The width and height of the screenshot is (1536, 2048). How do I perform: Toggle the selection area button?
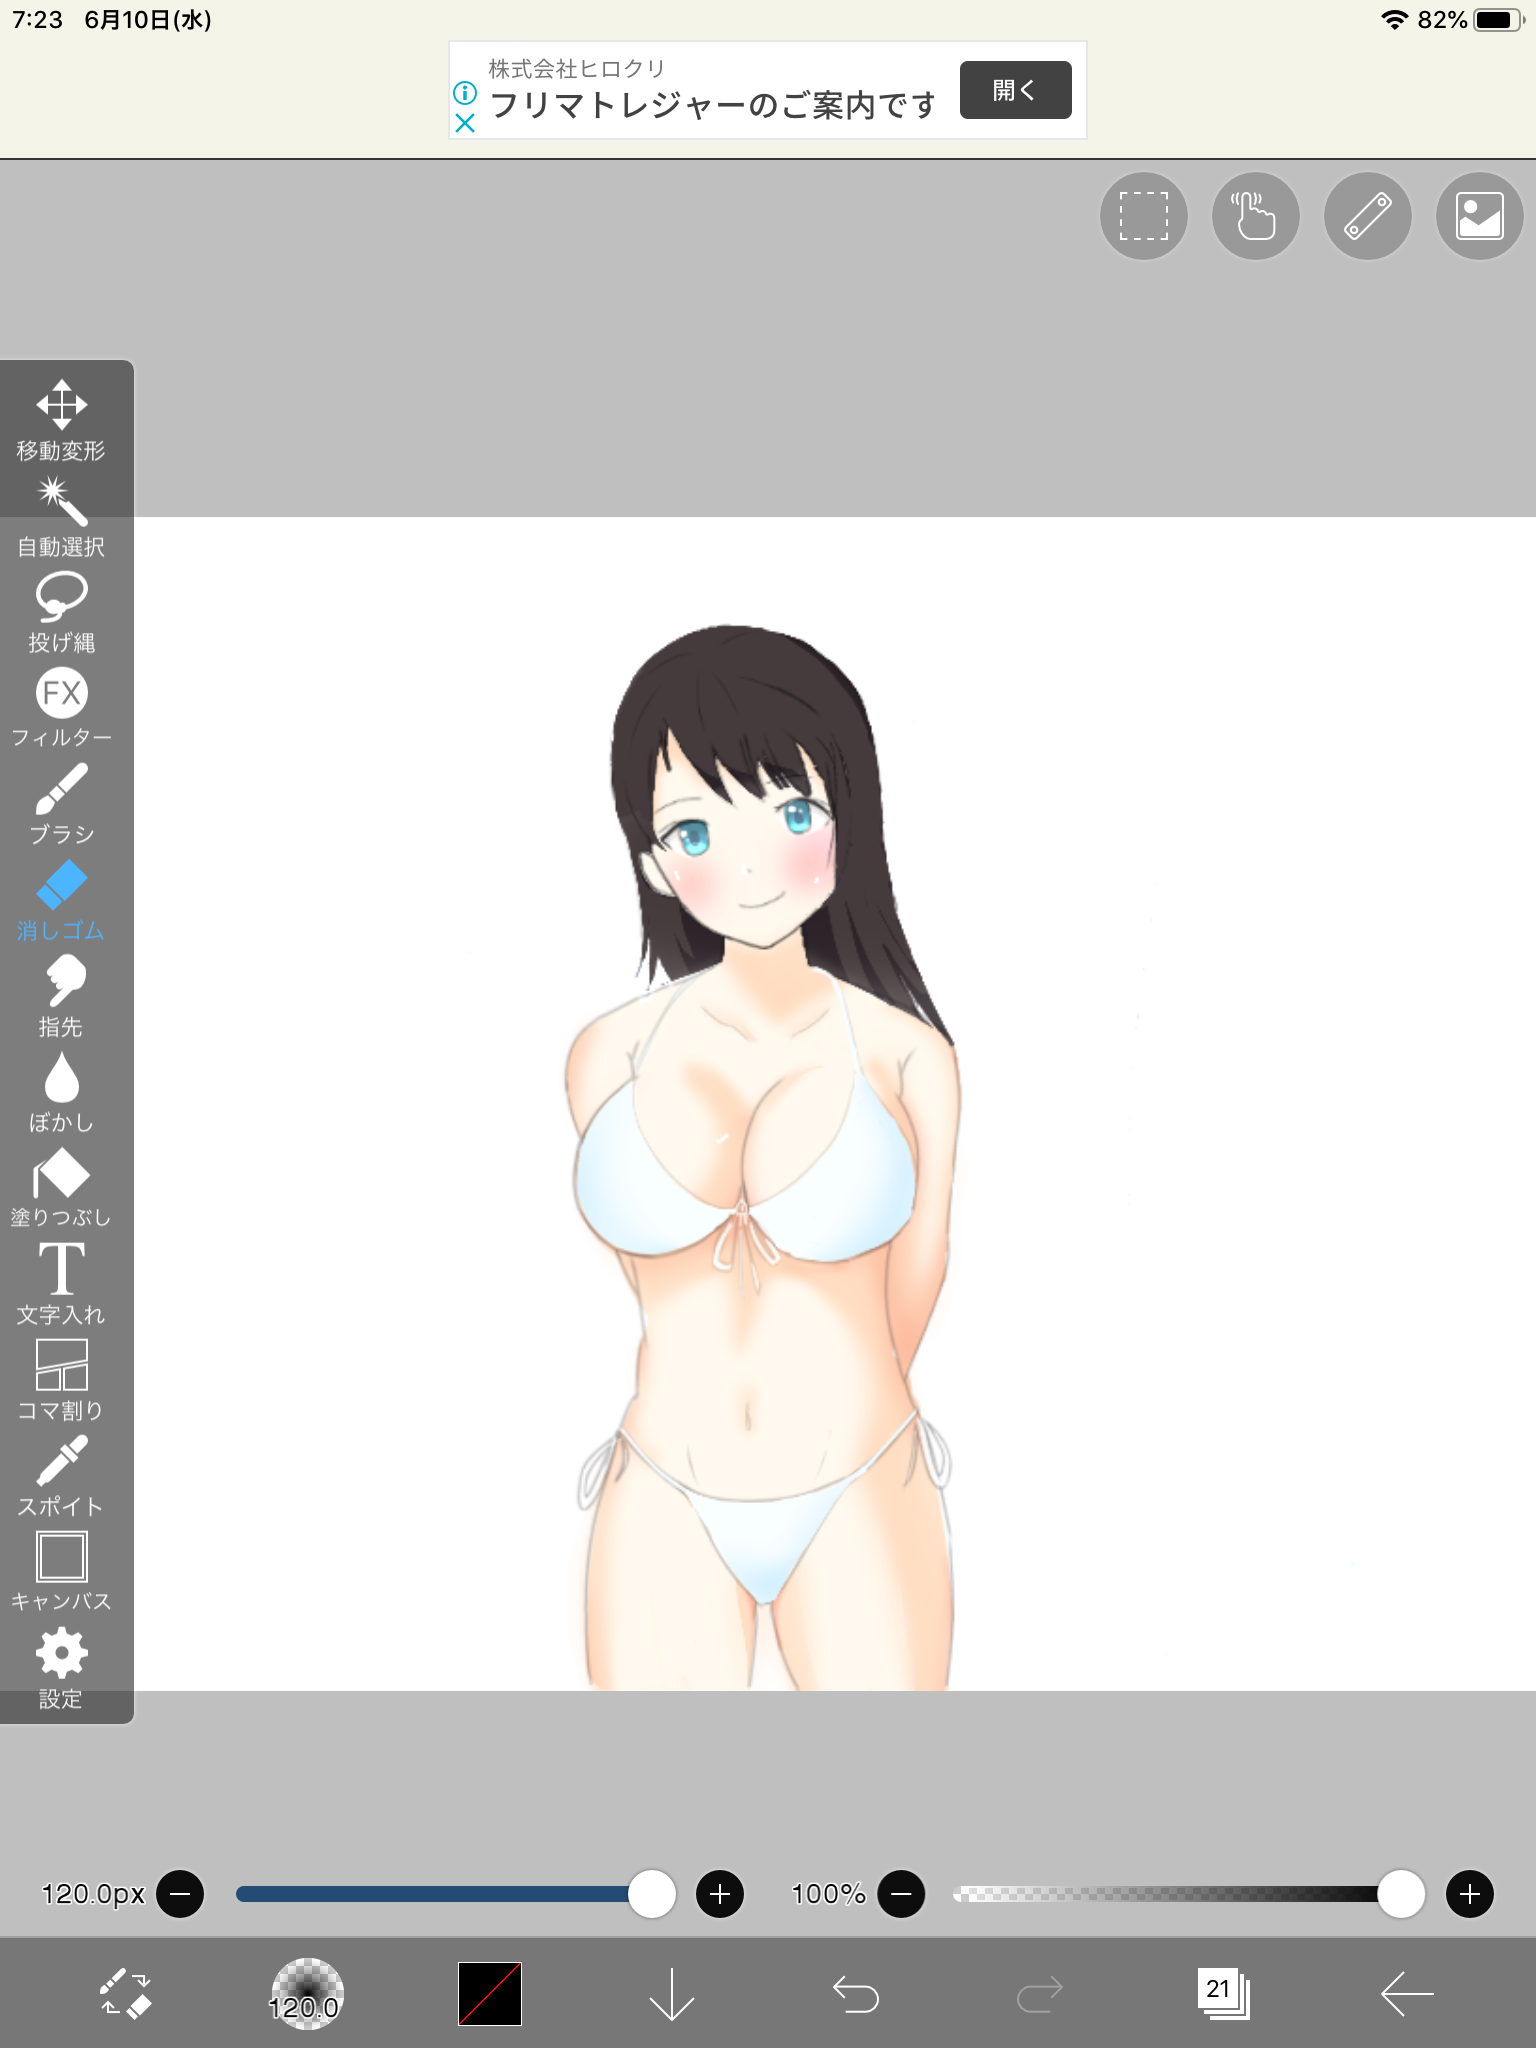click(1143, 216)
